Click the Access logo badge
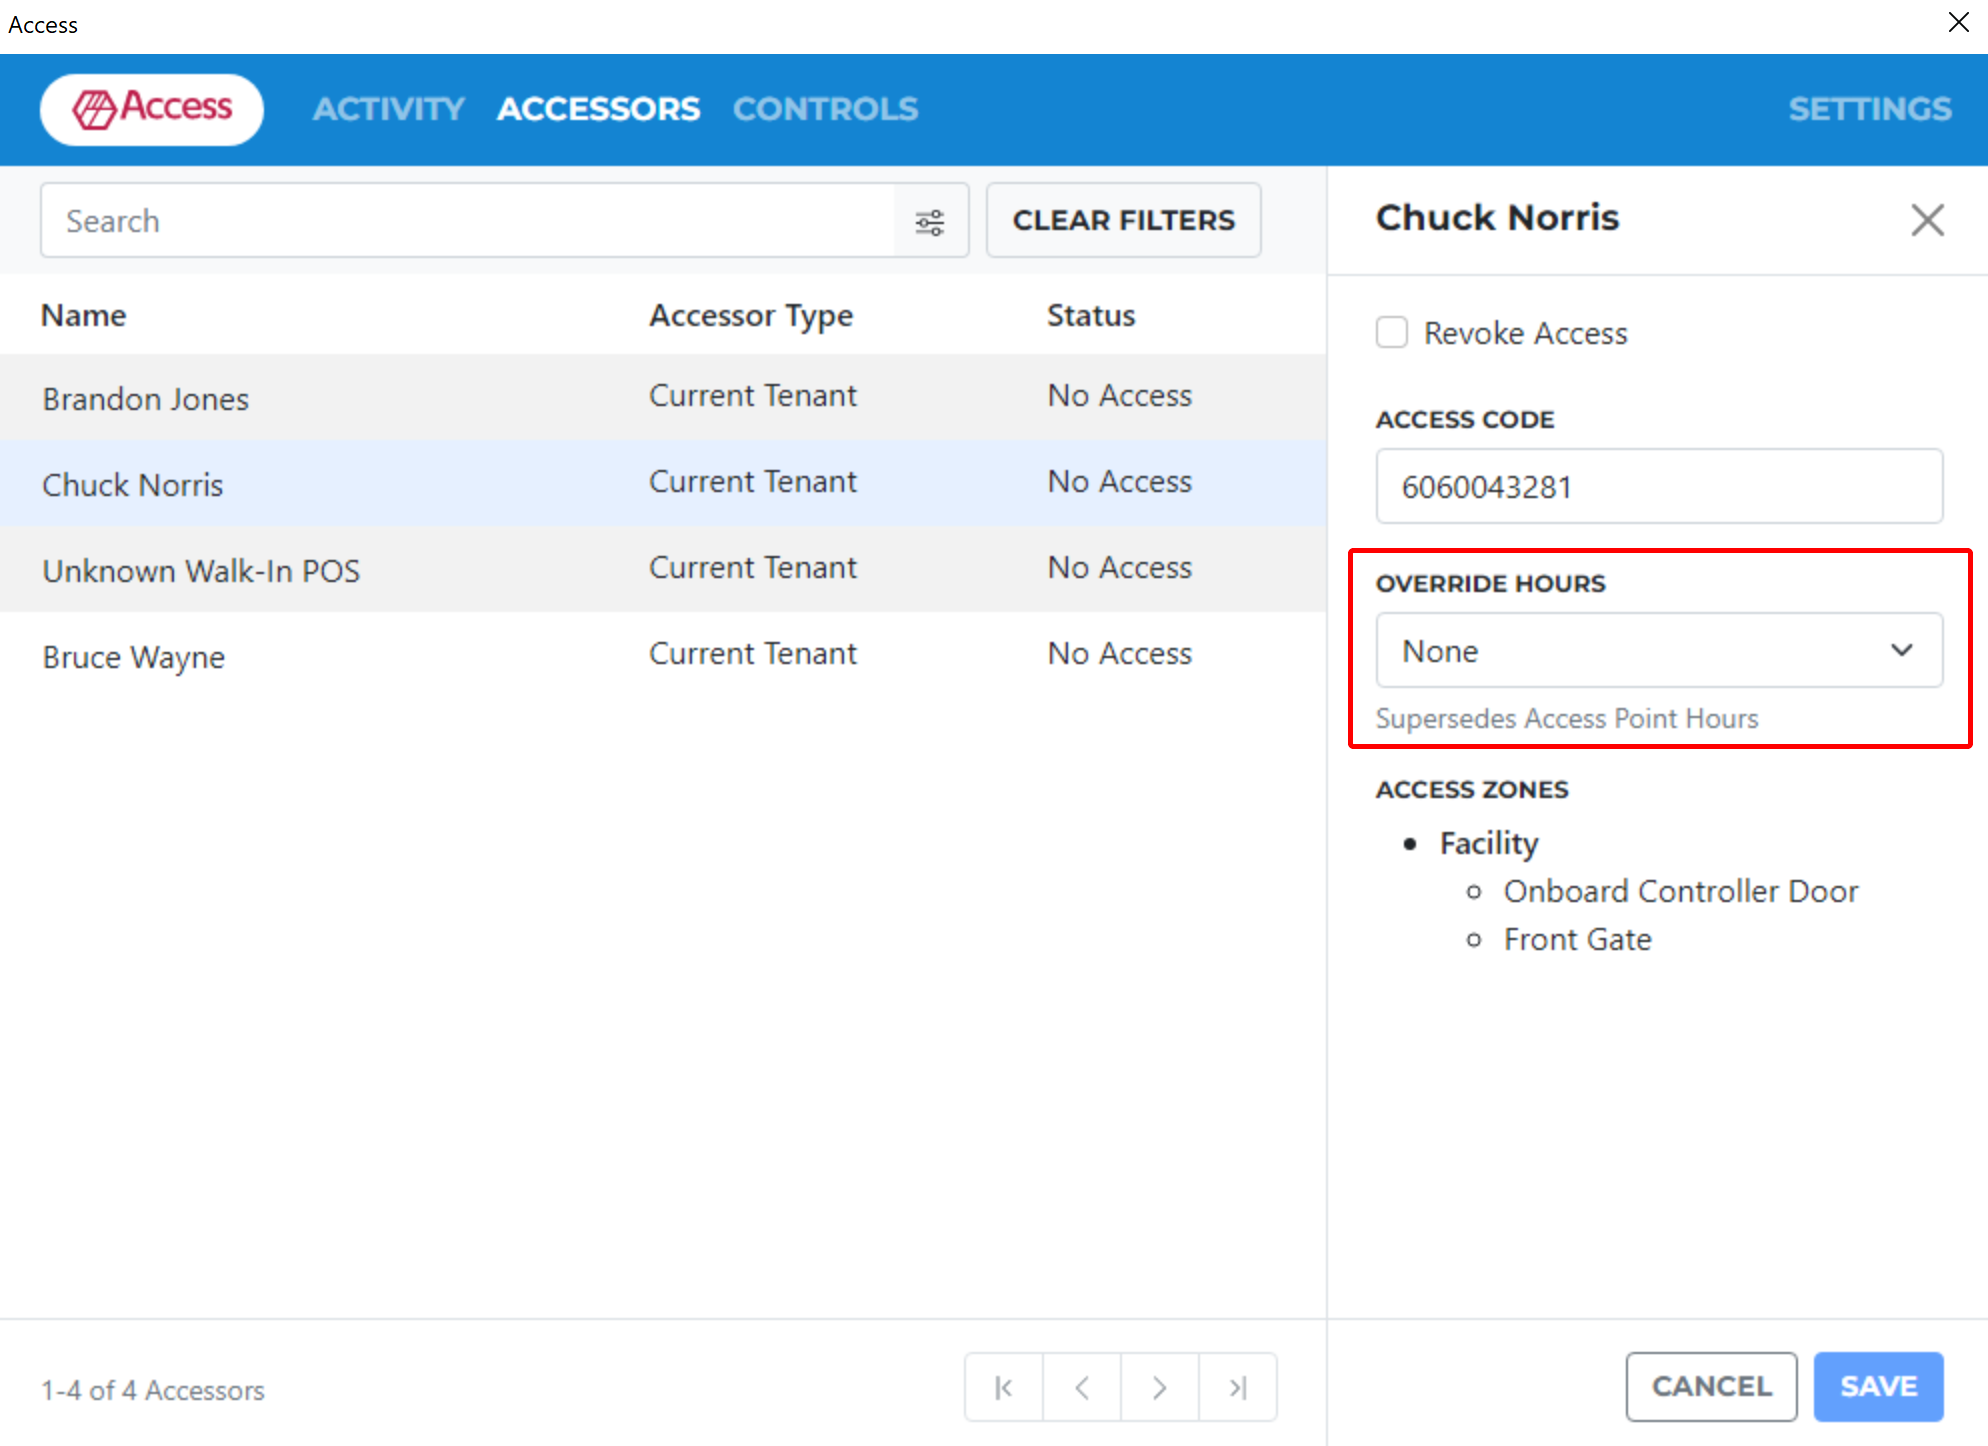 (152, 109)
